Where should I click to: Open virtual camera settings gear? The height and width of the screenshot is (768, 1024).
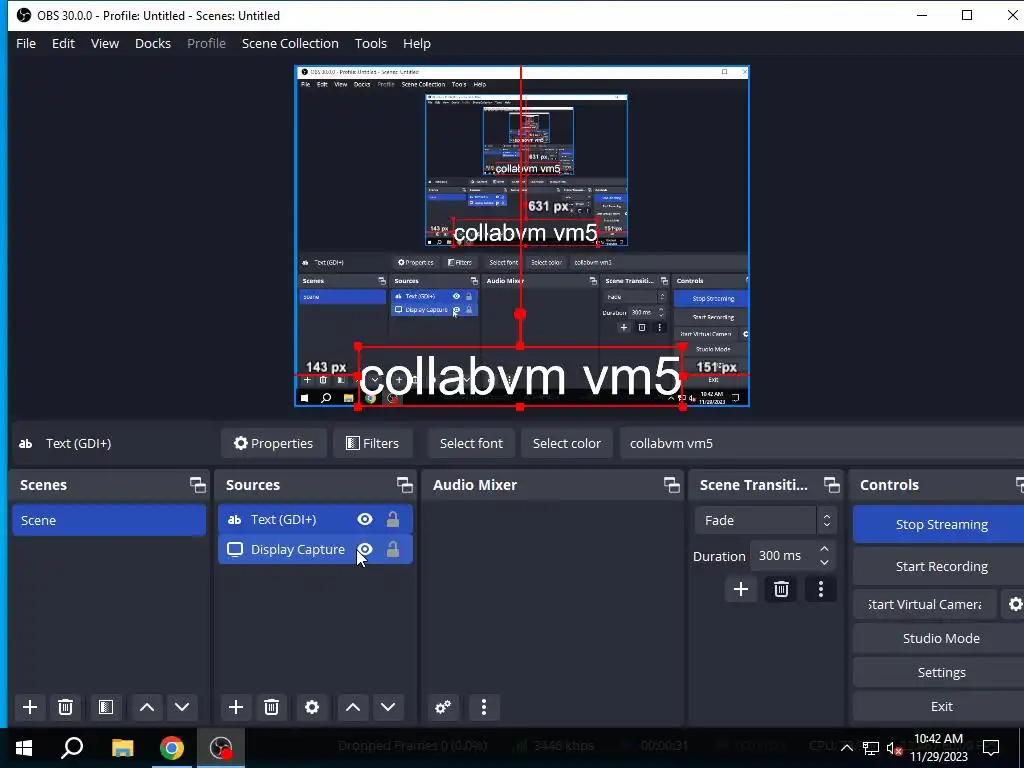click(x=1014, y=605)
